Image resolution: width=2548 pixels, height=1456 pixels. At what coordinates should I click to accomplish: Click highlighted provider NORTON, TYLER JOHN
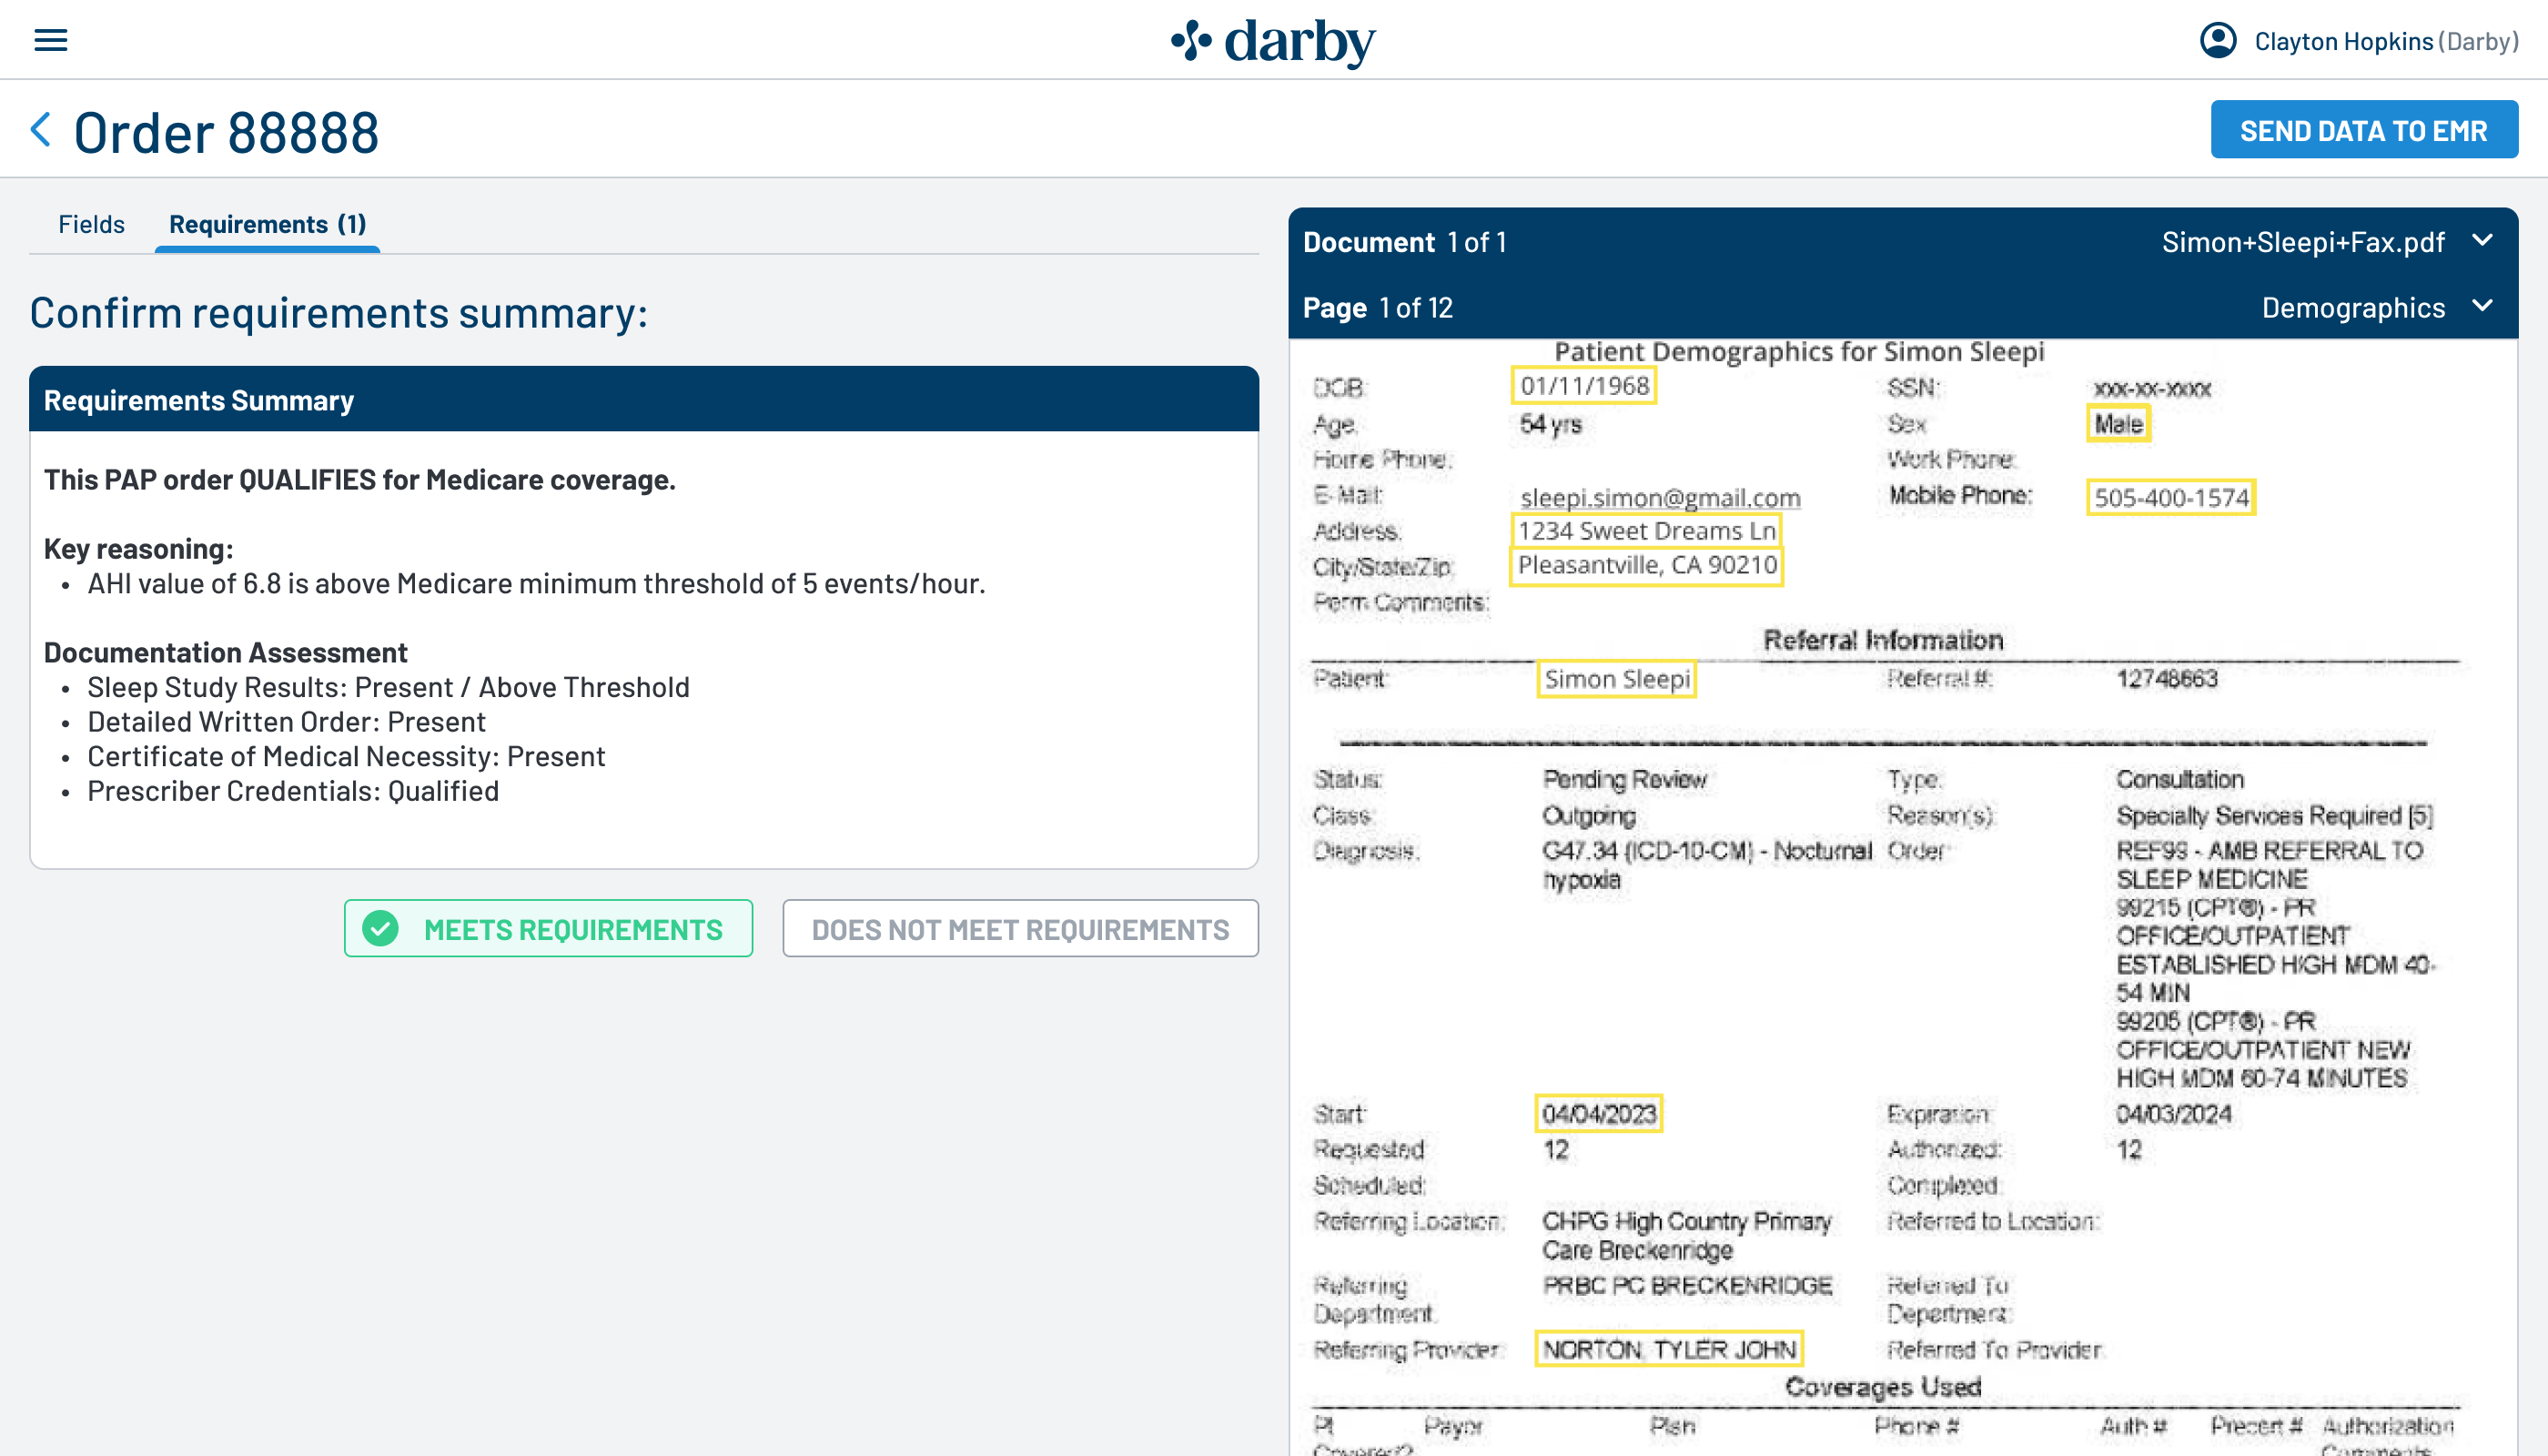pyautogui.click(x=1668, y=1349)
